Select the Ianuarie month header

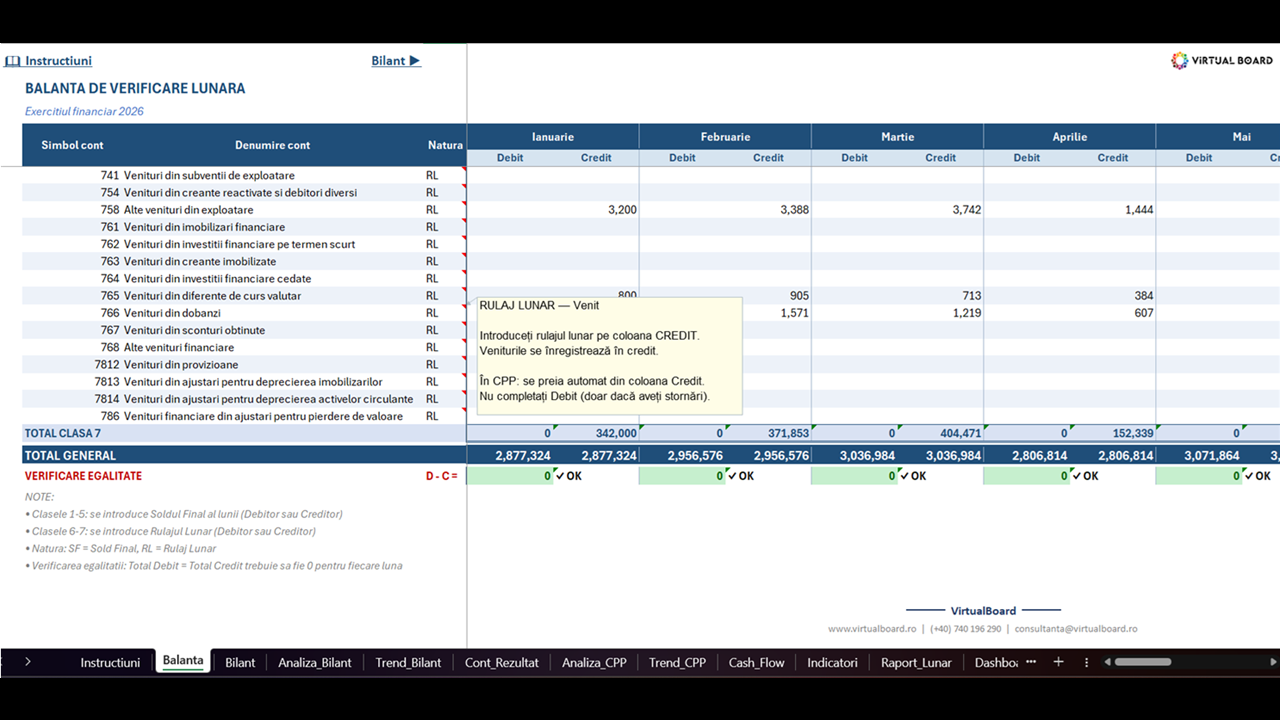coord(553,137)
